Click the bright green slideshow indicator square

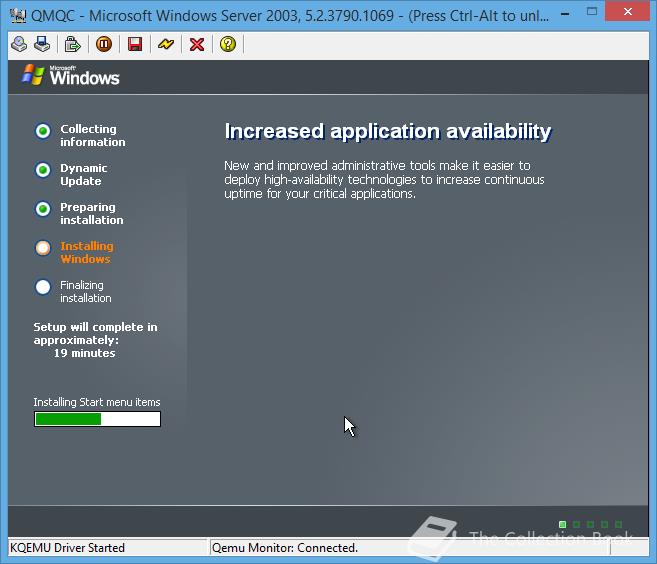563,524
